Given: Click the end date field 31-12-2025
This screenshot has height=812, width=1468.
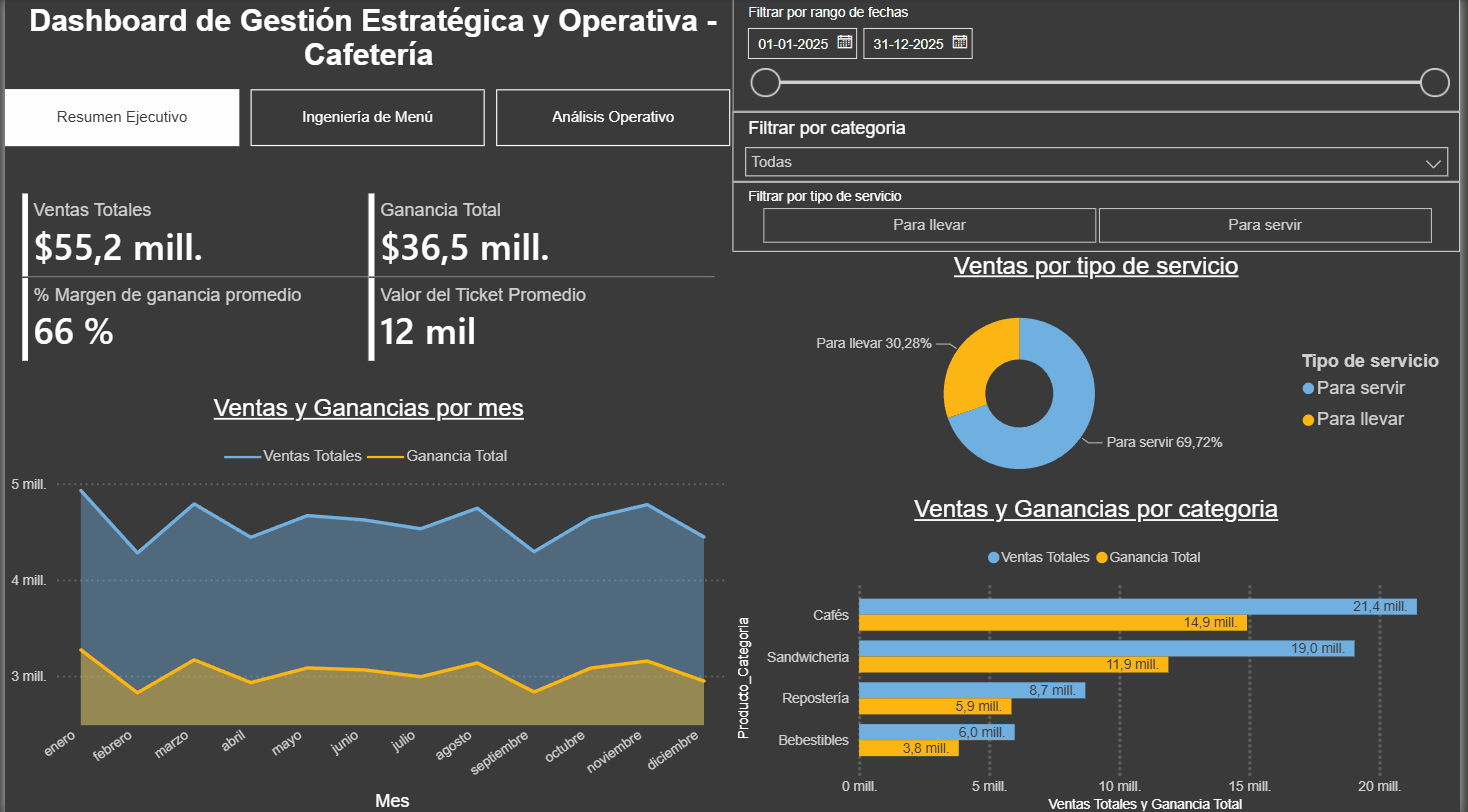Looking at the screenshot, I should click(x=918, y=43).
